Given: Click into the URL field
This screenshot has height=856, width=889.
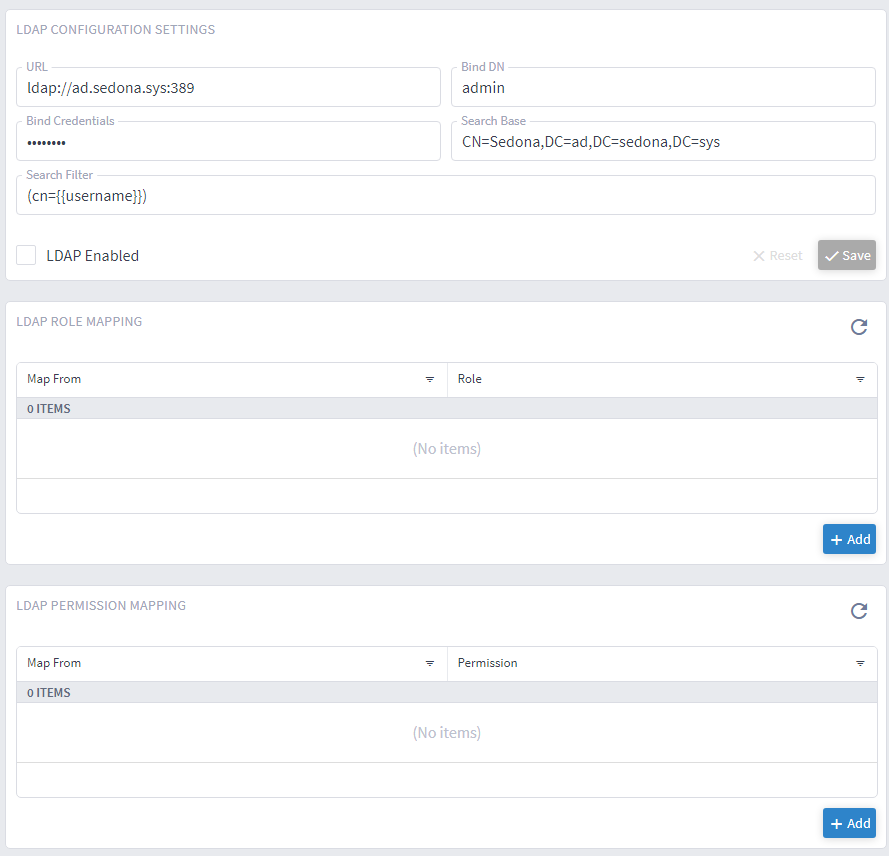Looking at the screenshot, I should point(228,88).
